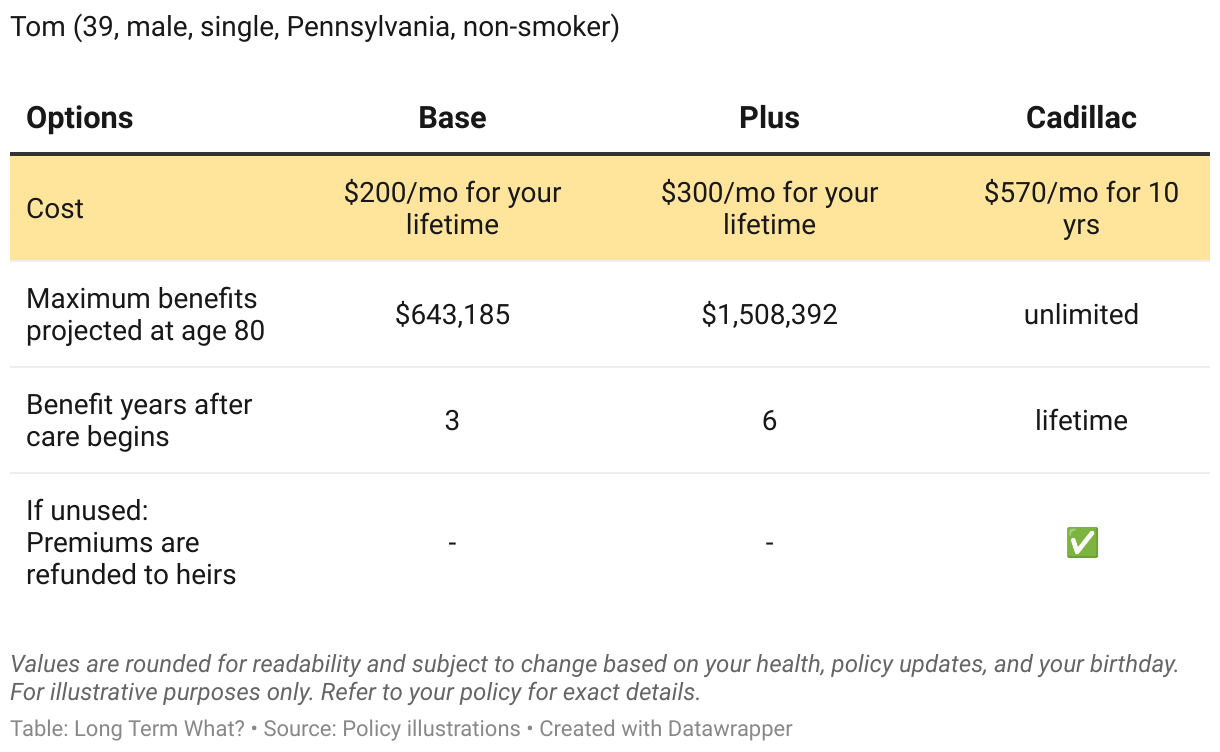Select the Base benefit years value 3
Image resolution: width=1220 pixels, height=752 pixels.
point(452,421)
